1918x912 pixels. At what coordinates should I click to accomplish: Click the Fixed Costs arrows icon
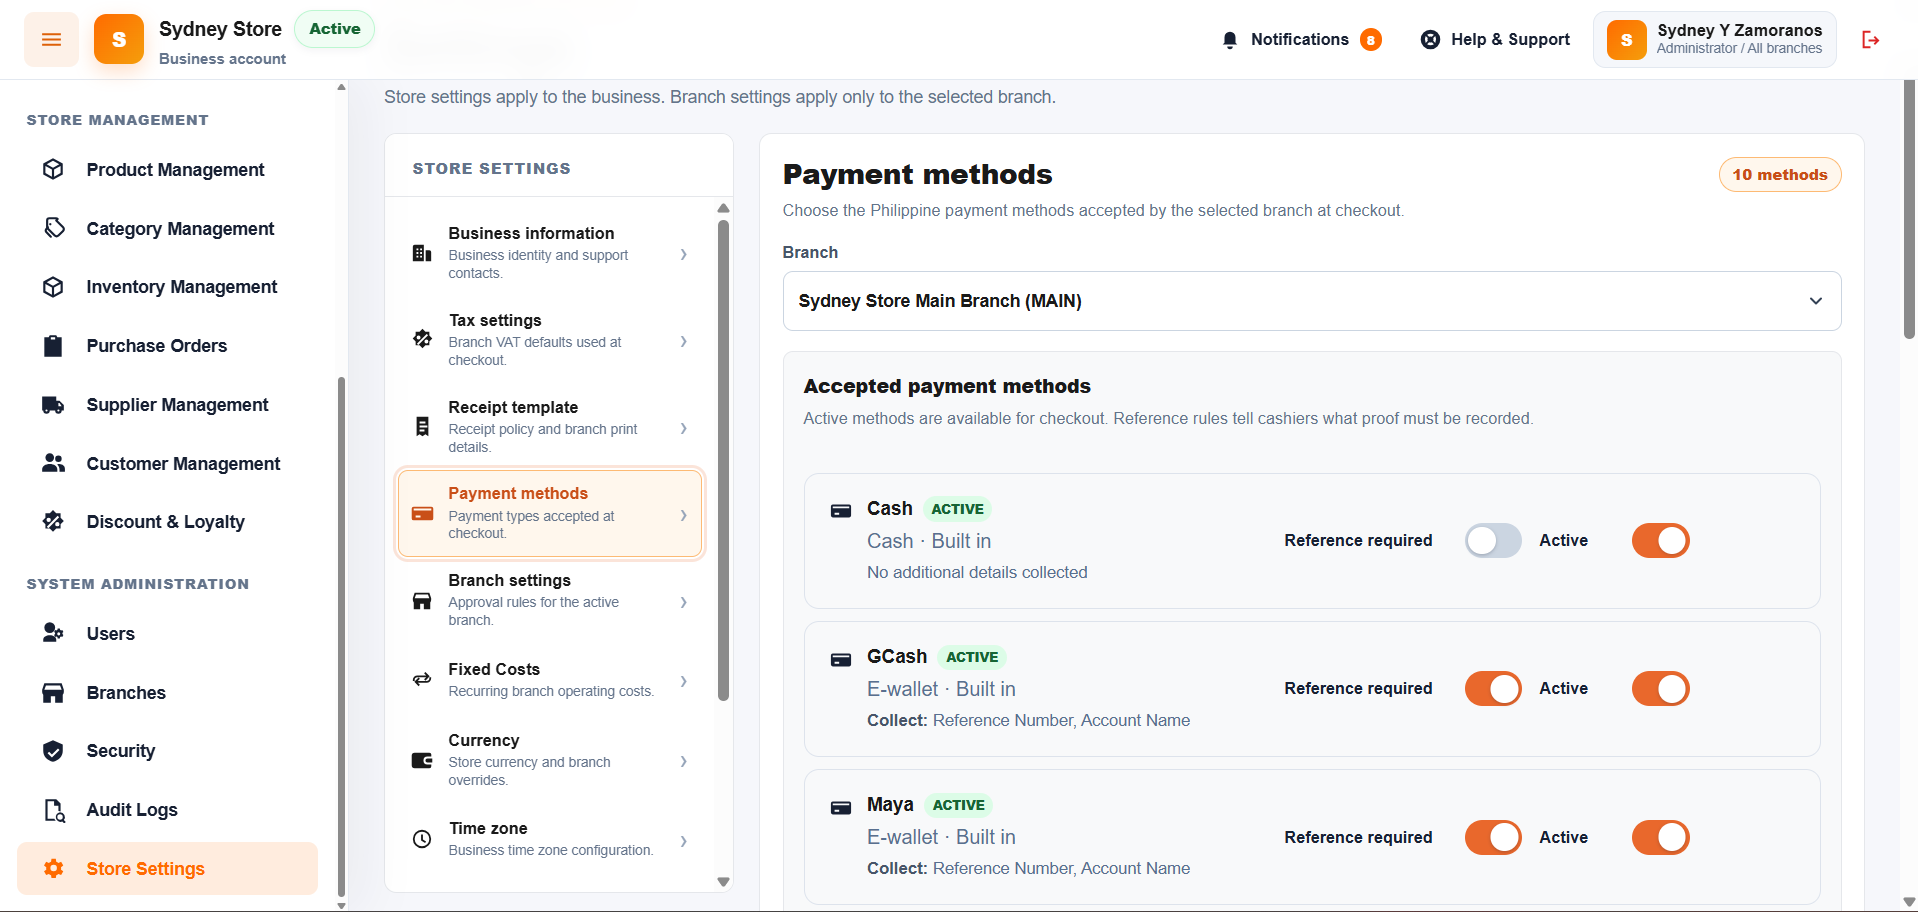pos(422,680)
